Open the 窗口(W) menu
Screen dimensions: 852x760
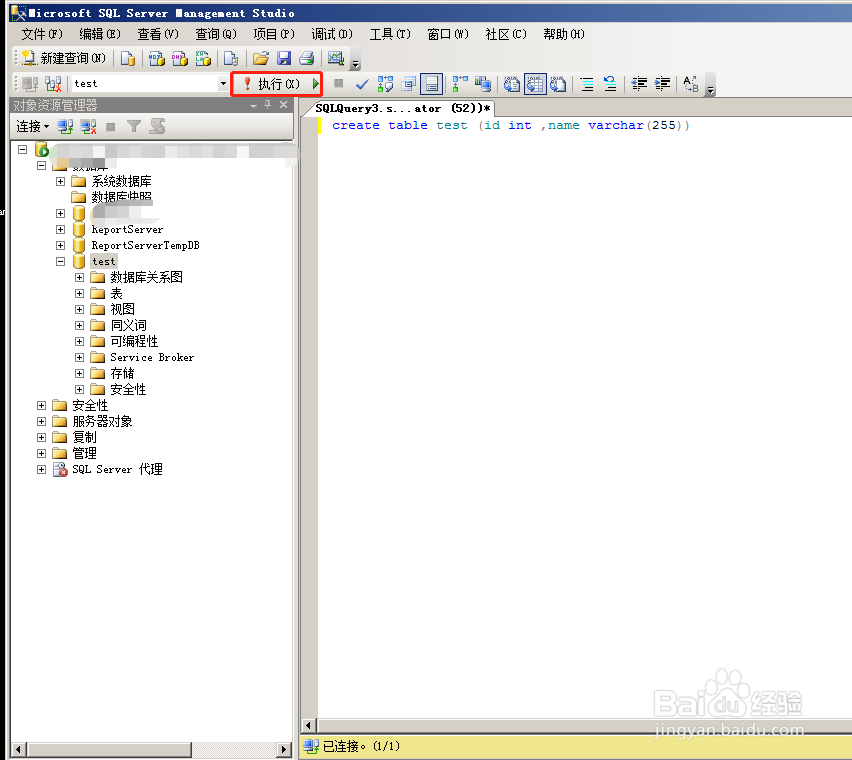448,34
